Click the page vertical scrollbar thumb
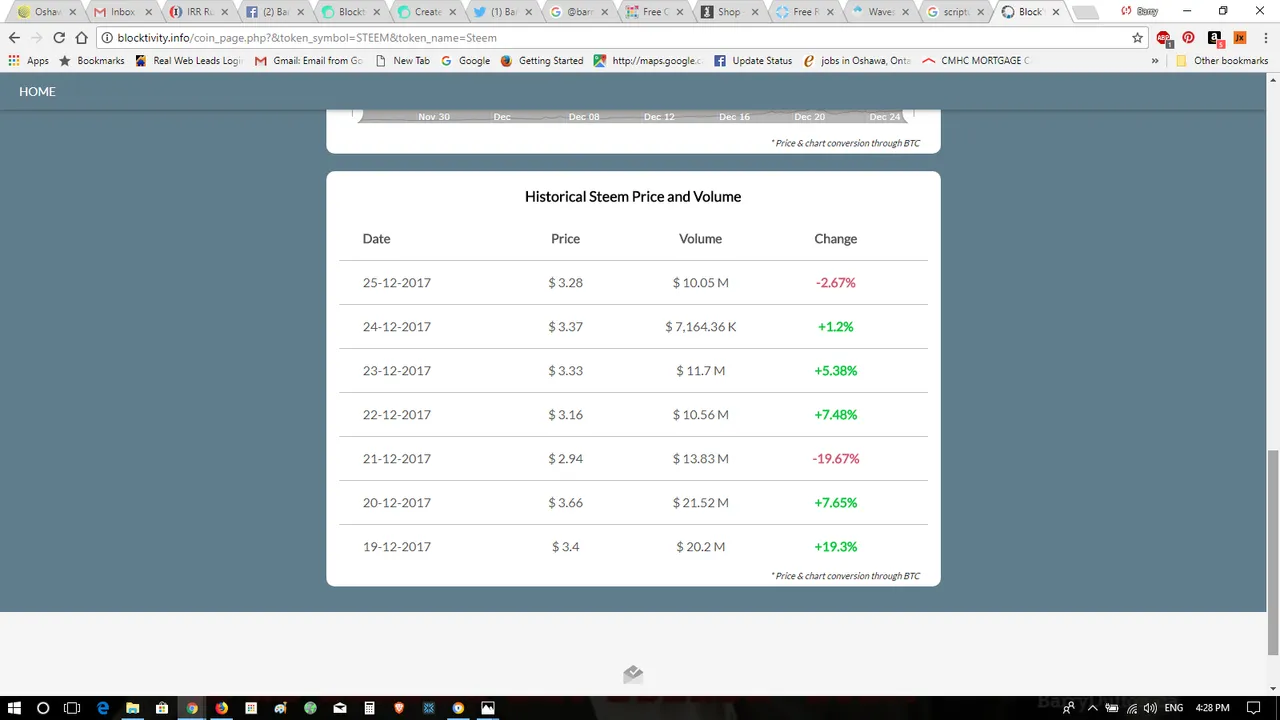Viewport: 1280px width, 720px height. tap(1272, 552)
